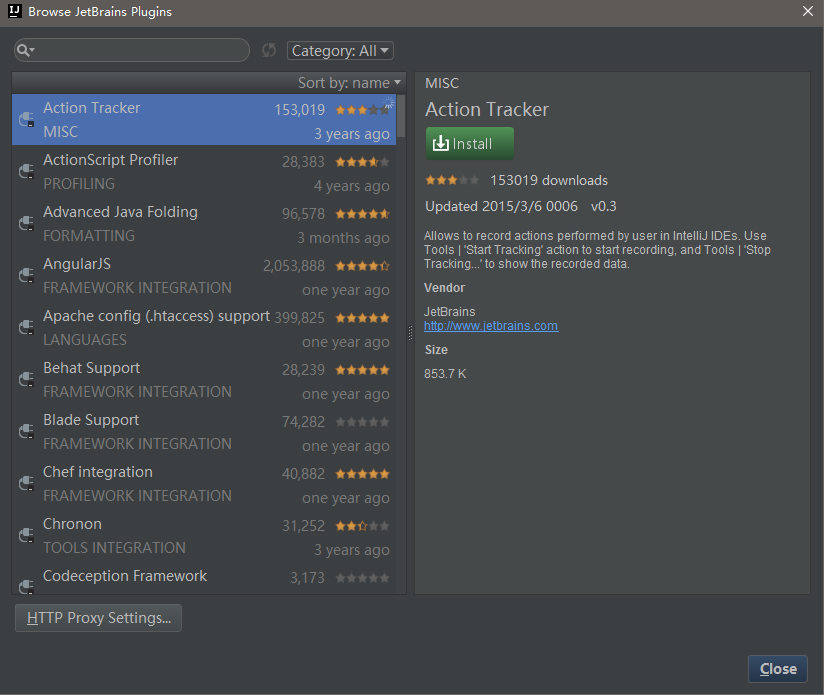This screenshot has width=824, height=695.
Task: Open the Sort by: name dropdown
Action: point(349,83)
